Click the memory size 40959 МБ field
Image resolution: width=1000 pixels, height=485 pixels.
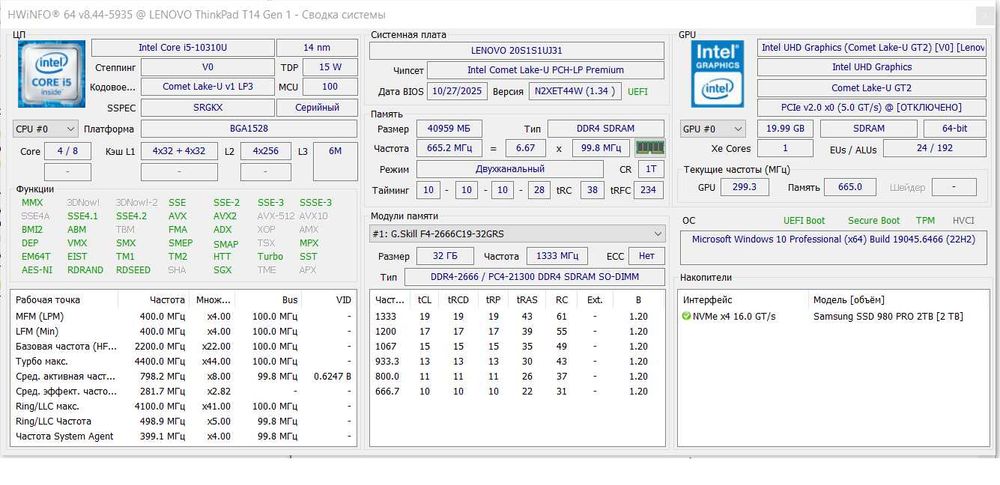click(x=450, y=129)
